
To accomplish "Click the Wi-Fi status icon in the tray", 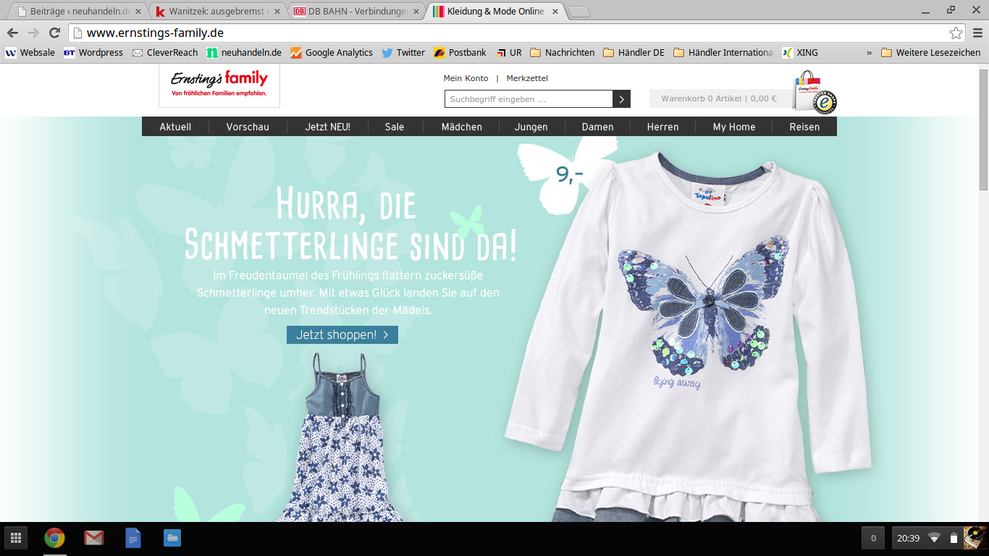I will click(935, 538).
